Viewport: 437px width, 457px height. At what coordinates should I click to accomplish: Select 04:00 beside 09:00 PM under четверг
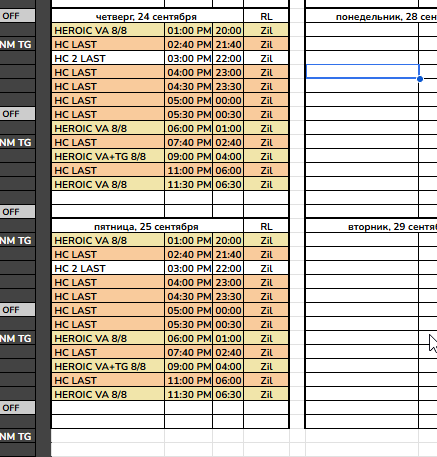coord(228,156)
